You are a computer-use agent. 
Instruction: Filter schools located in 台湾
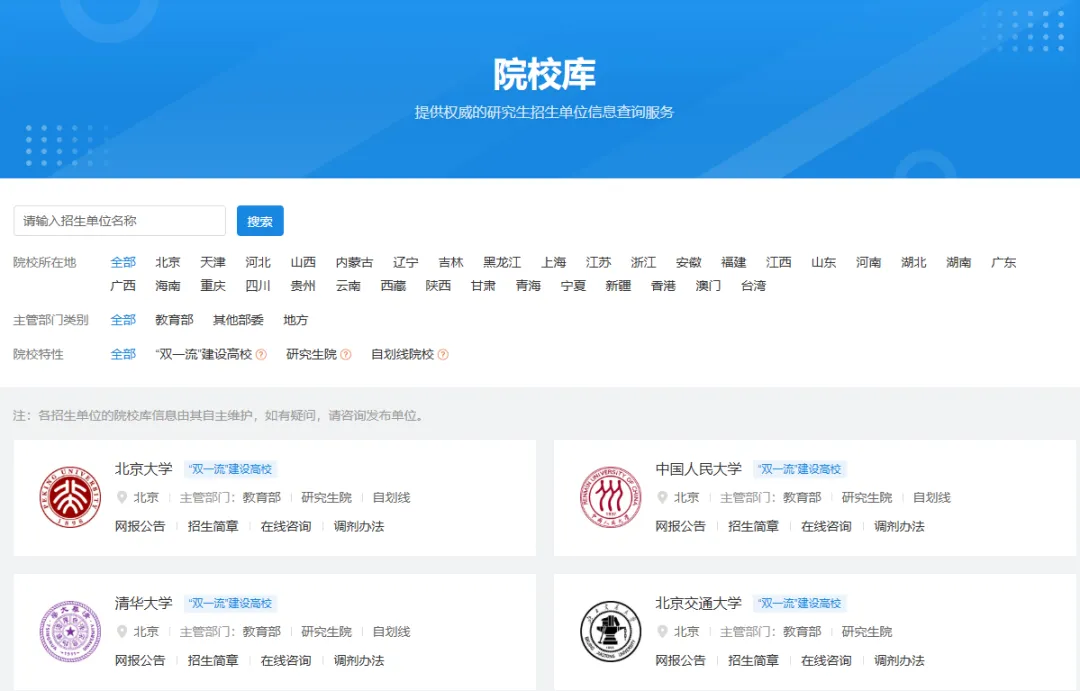(x=754, y=286)
